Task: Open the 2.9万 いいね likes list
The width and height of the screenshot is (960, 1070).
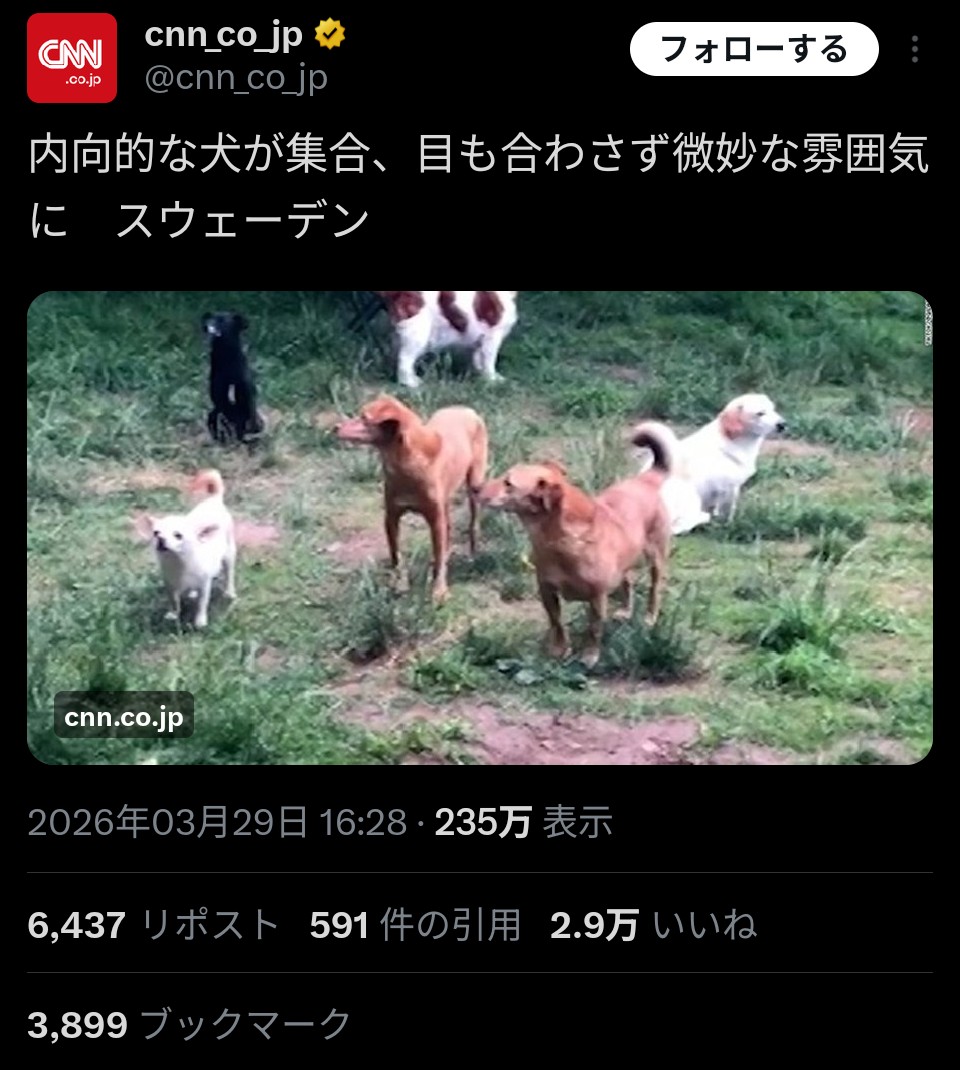Action: point(653,925)
